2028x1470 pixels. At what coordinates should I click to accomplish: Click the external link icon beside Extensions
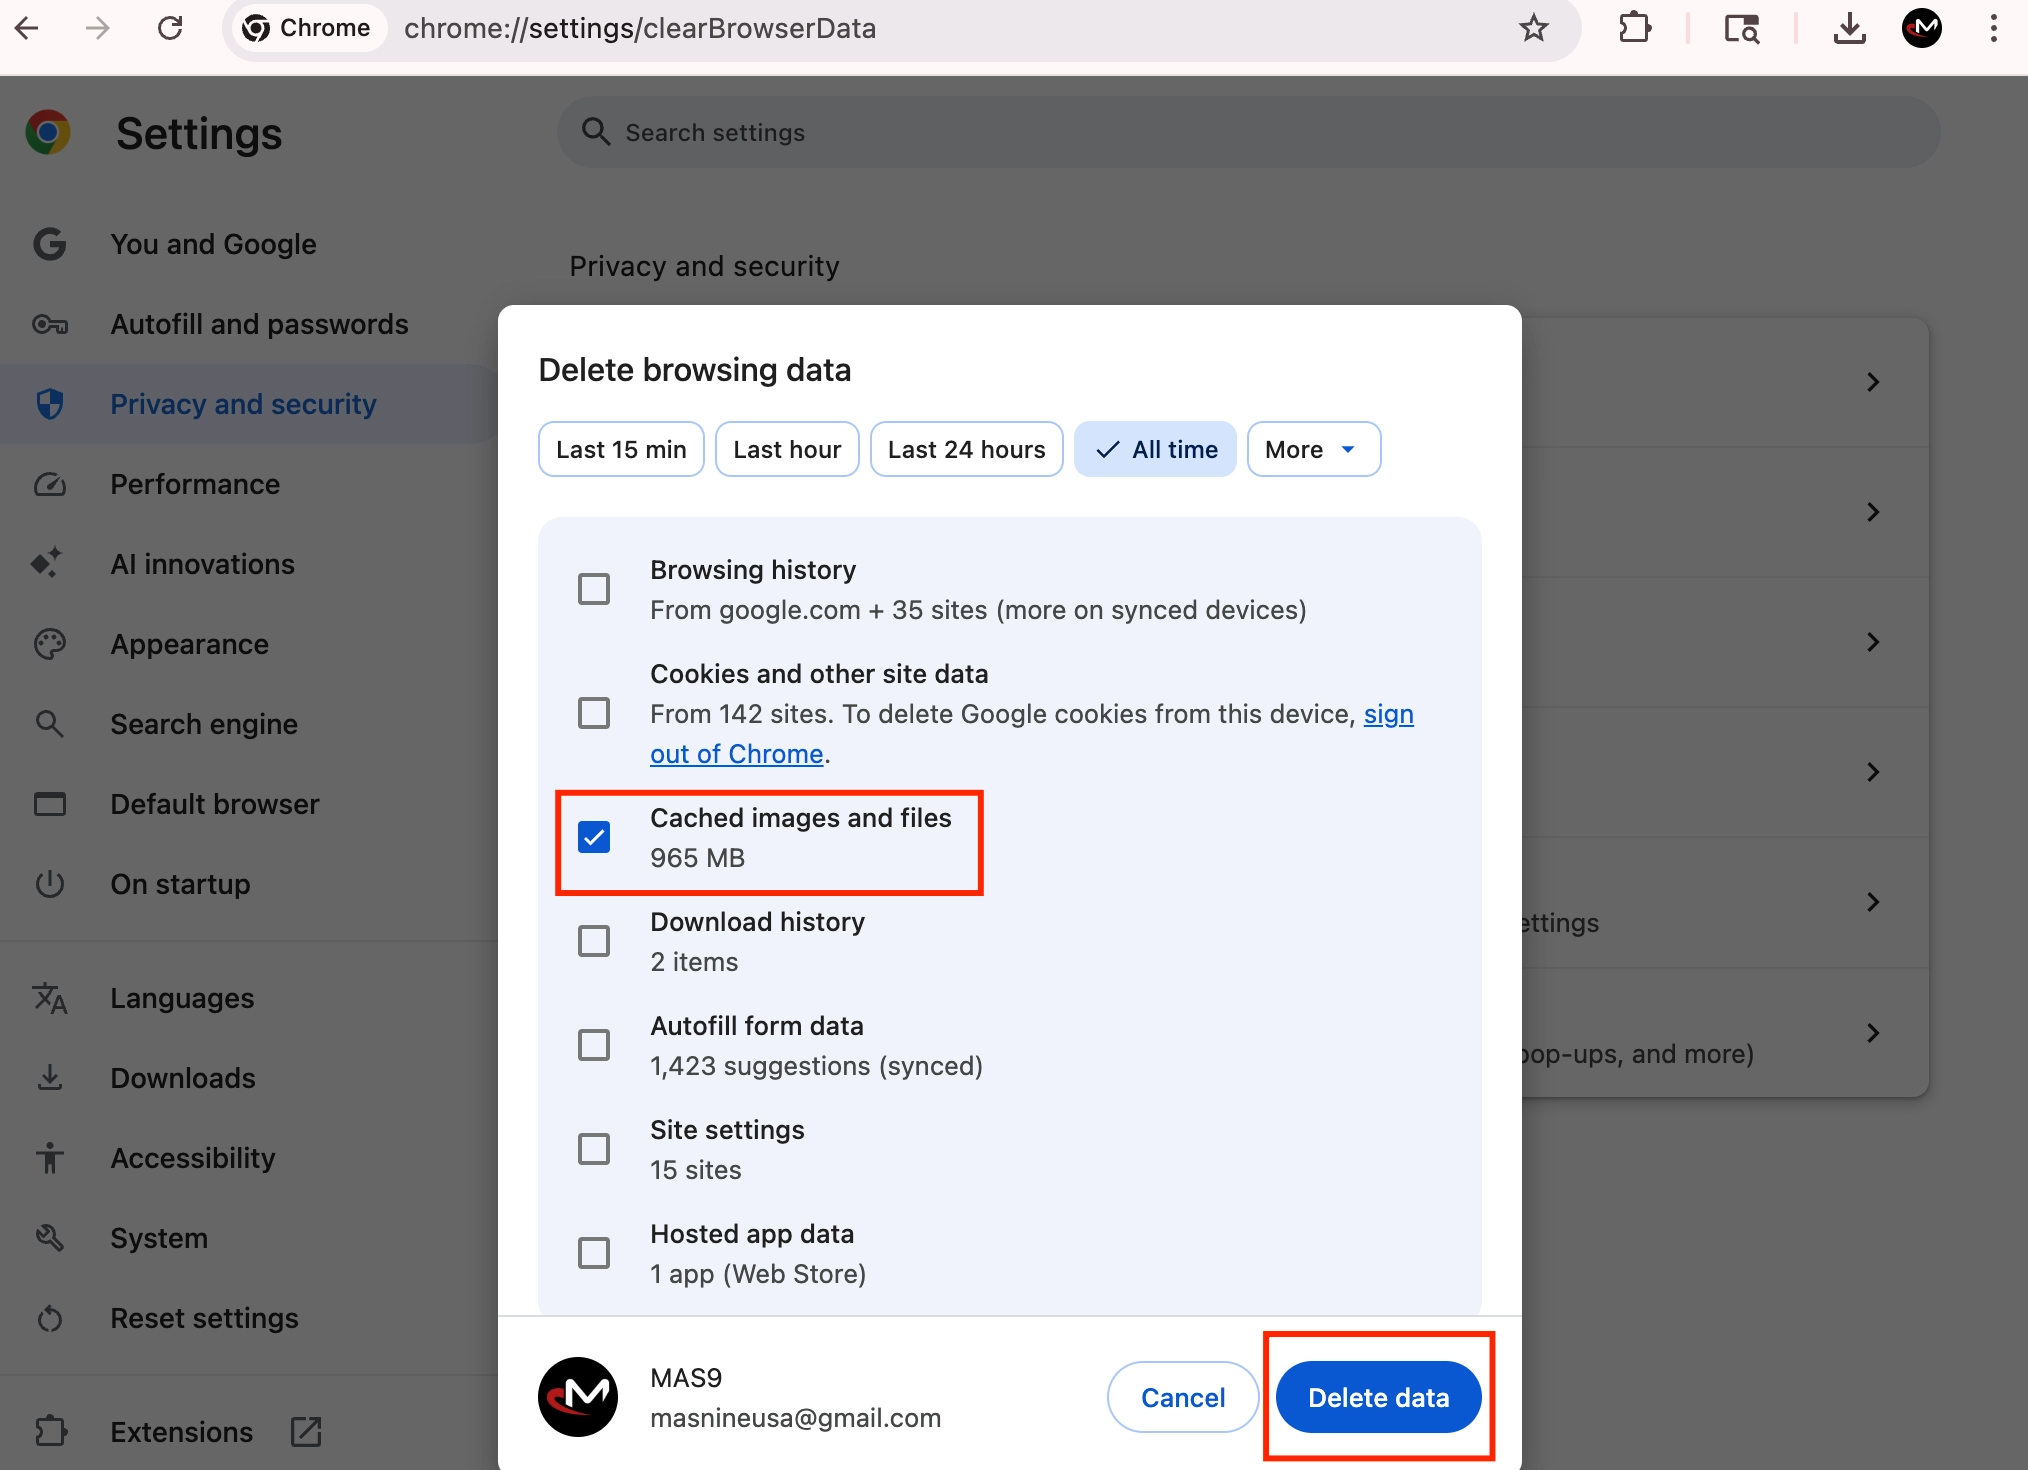point(304,1431)
